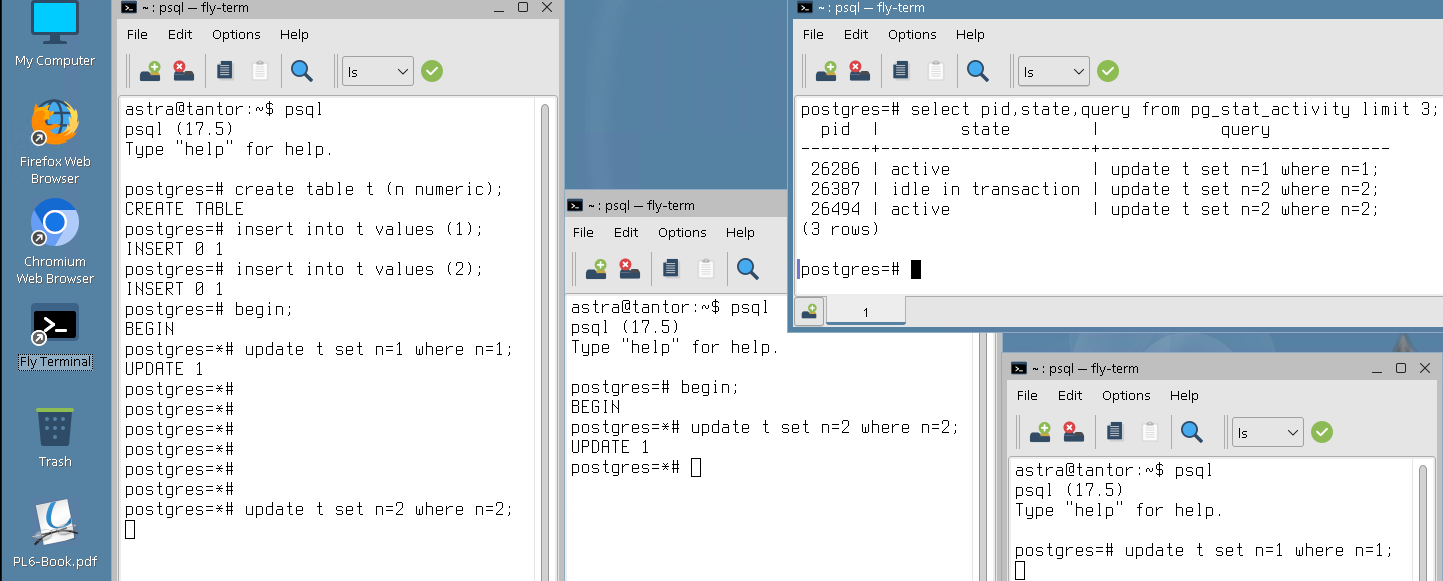Click close tab icon in middle terminal toolbar

pos(628,268)
